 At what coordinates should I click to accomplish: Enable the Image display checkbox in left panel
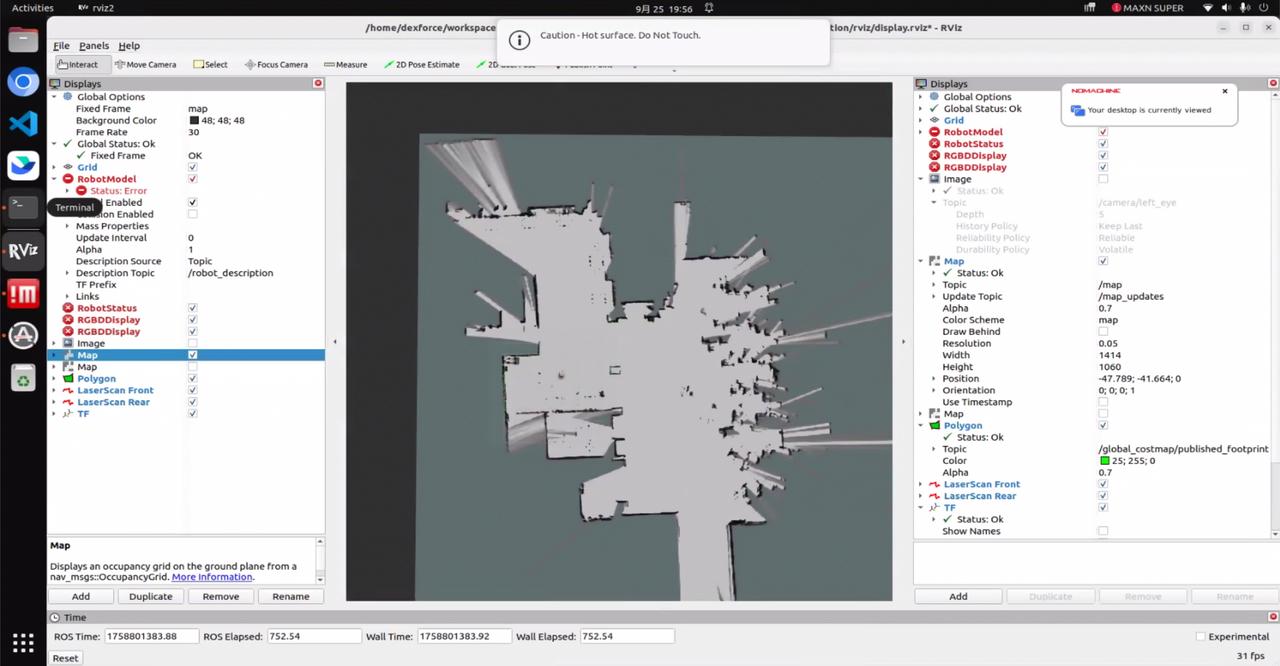(x=192, y=343)
